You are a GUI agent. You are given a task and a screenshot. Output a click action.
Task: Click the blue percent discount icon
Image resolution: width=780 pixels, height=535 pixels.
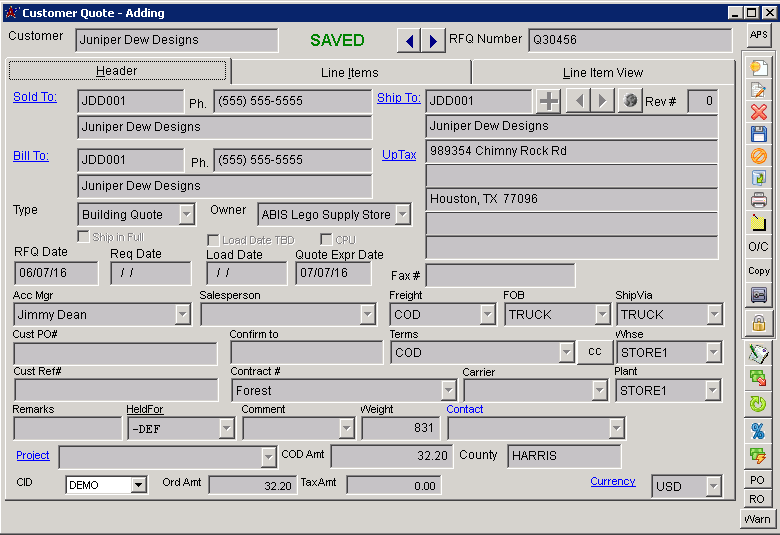pyautogui.click(x=758, y=430)
